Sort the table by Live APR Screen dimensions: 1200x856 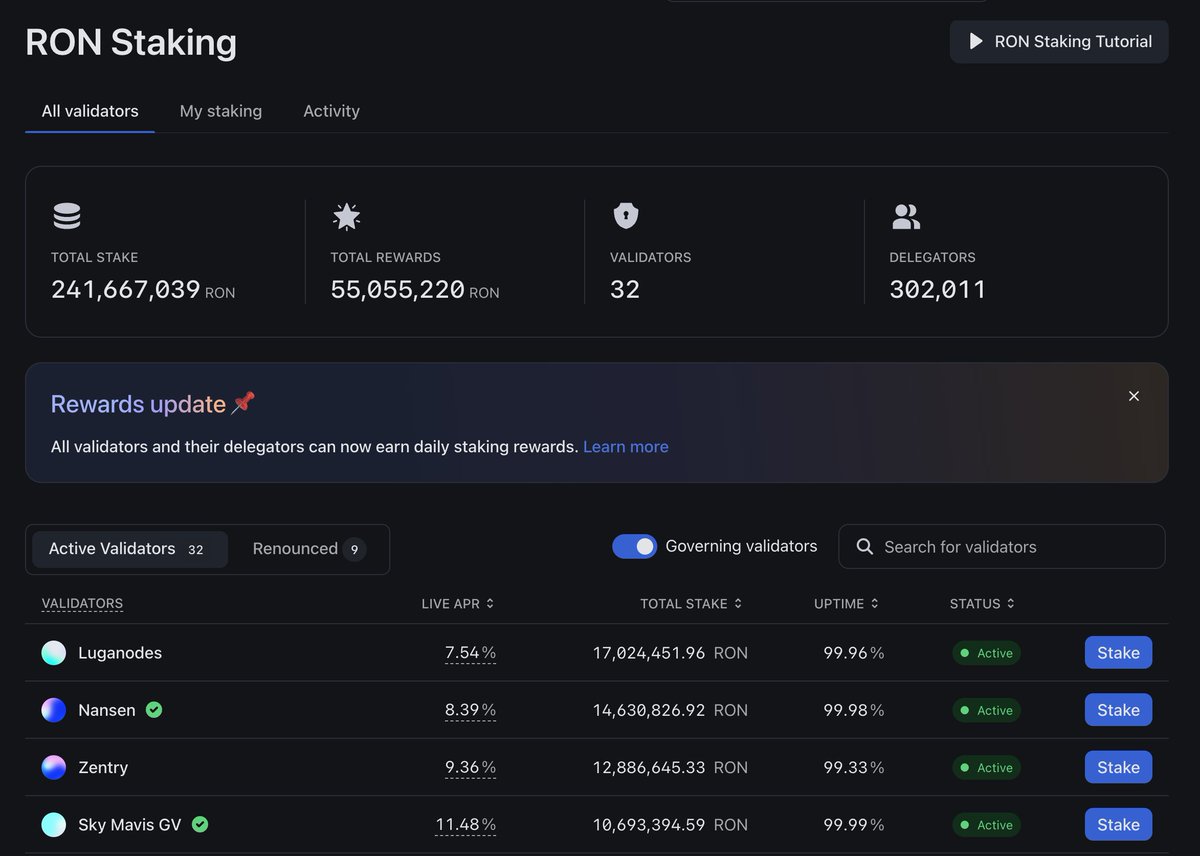point(458,604)
